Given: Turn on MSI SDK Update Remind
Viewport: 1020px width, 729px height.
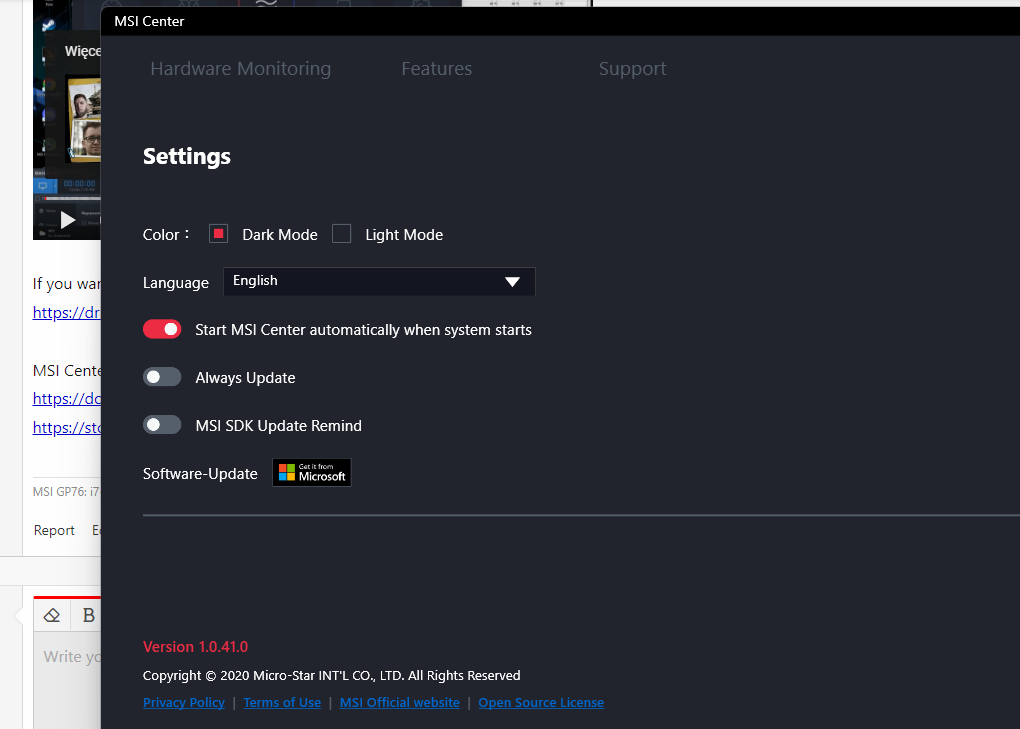Looking at the screenshot, I should (162, 425).
